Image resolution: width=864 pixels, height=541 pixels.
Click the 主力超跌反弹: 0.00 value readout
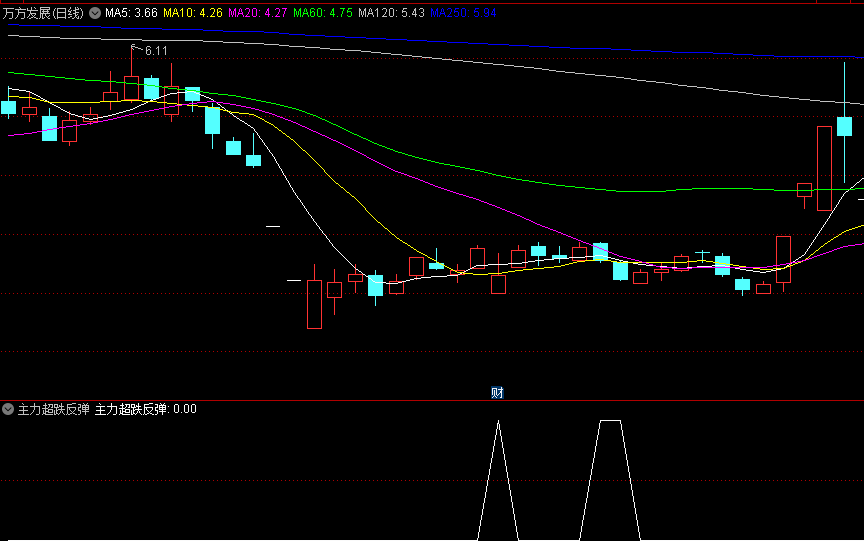pyautogui.click(x=146, y=409)
